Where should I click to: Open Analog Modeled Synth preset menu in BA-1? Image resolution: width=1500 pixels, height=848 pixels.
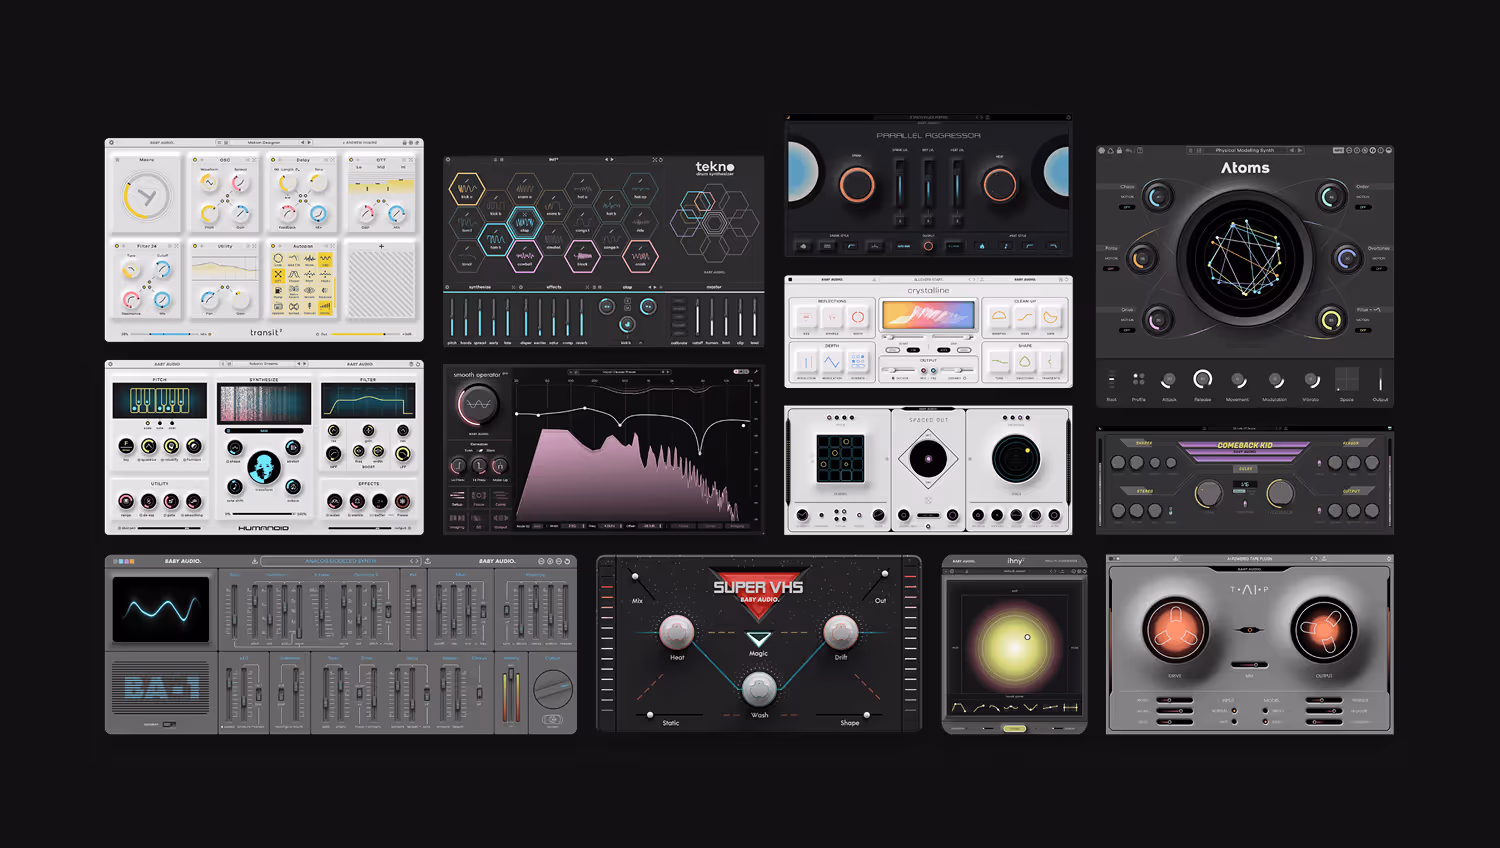(x=340, y=561)
